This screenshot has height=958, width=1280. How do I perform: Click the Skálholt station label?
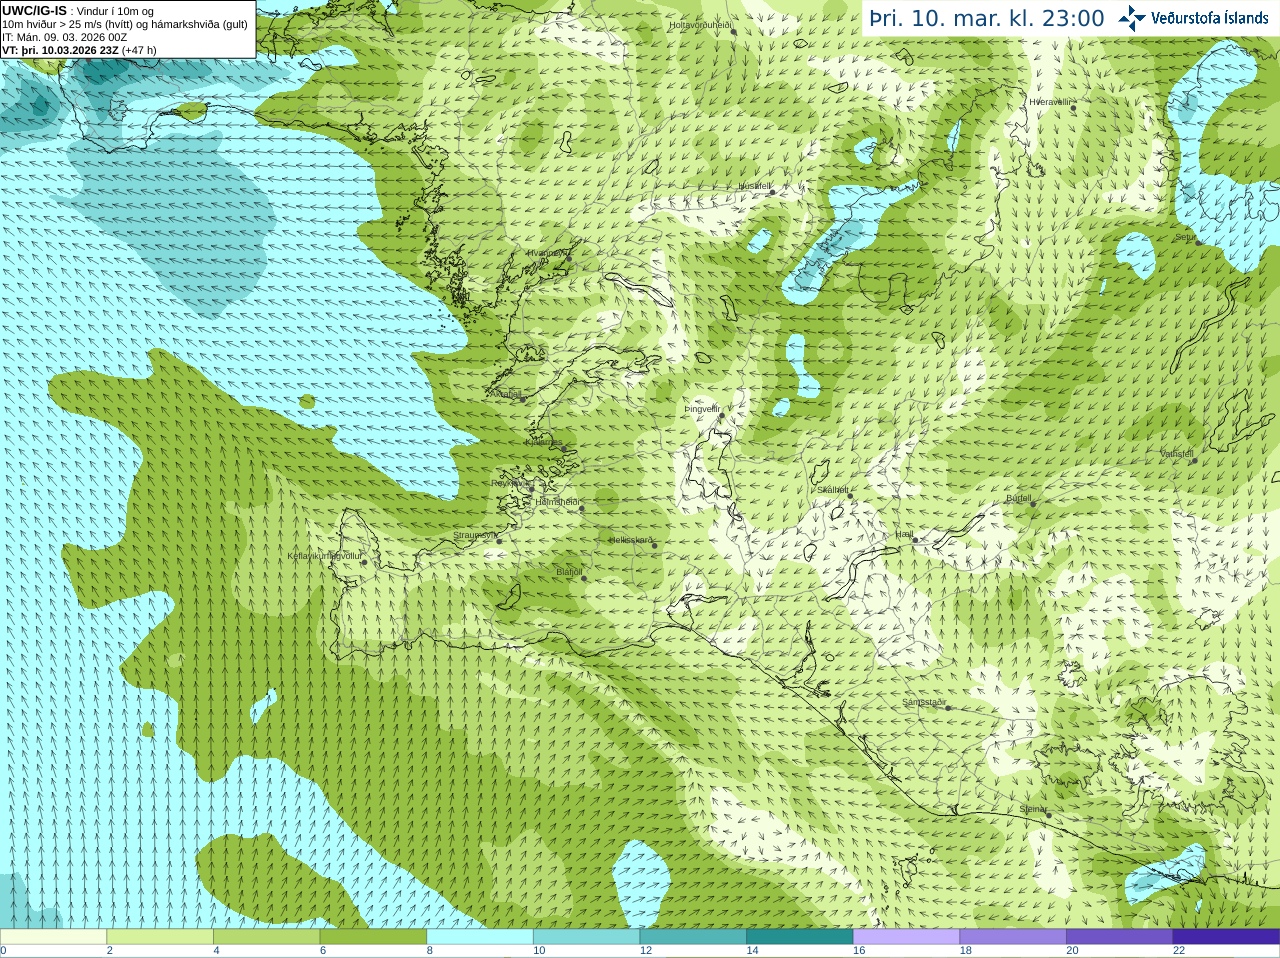[833, 490]
